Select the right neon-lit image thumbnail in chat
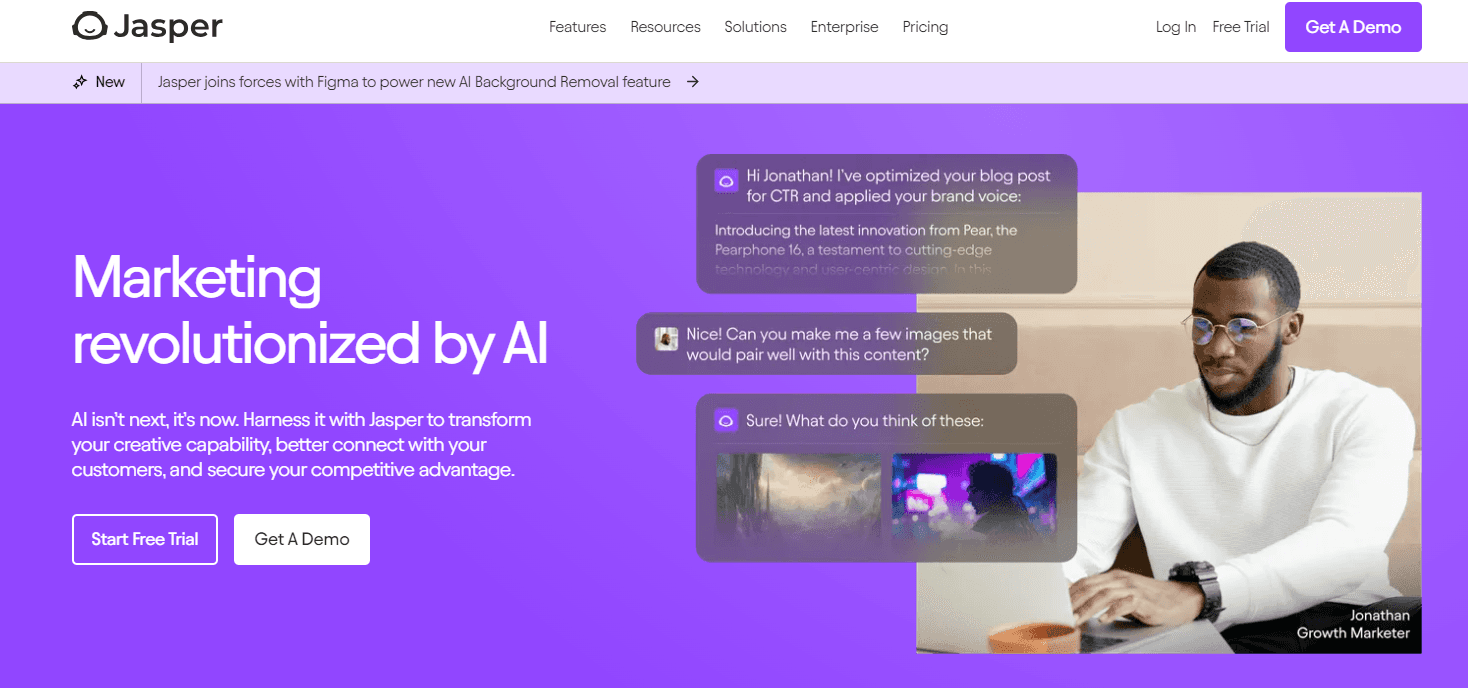The width and height of the screenshot is (1468, 688). (x=973, y=496)
